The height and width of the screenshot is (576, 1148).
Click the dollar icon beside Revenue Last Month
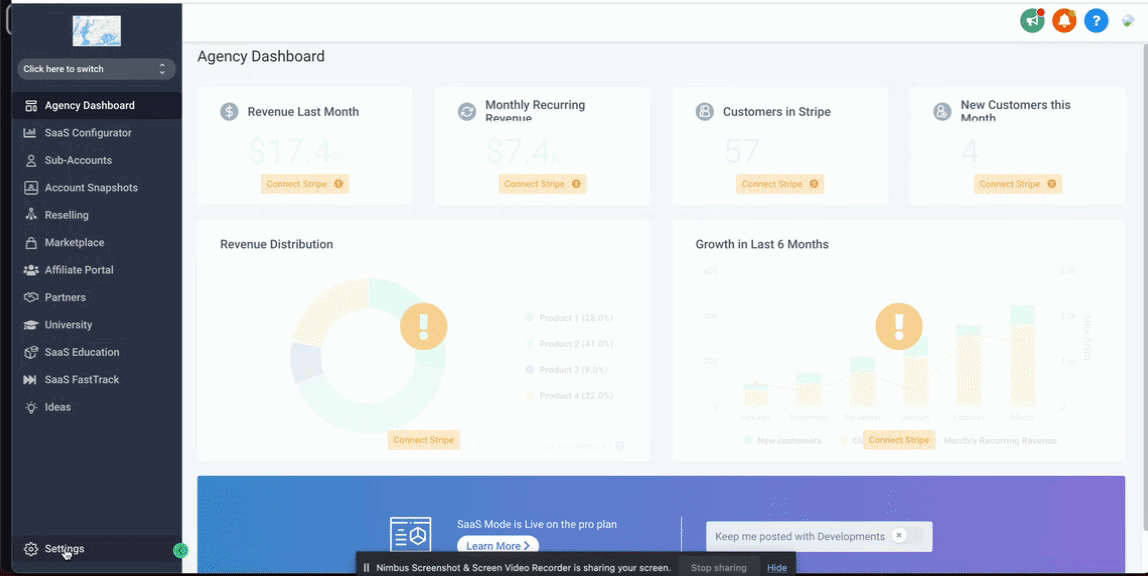(x=229, y=112)
